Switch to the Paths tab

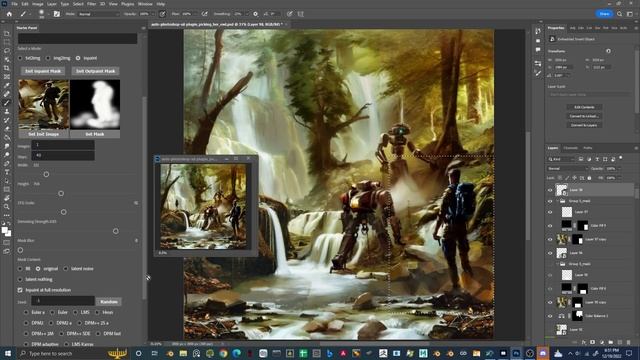(587, 148)
